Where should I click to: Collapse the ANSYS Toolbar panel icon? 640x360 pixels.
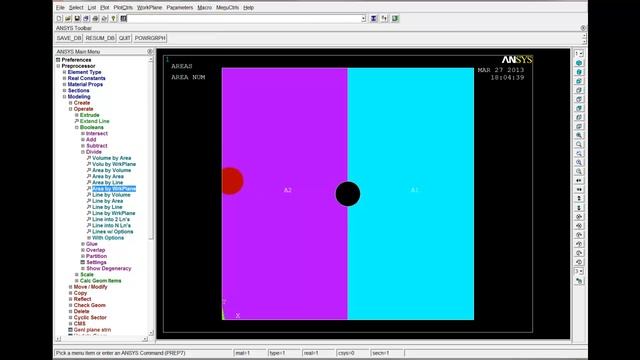583,28
